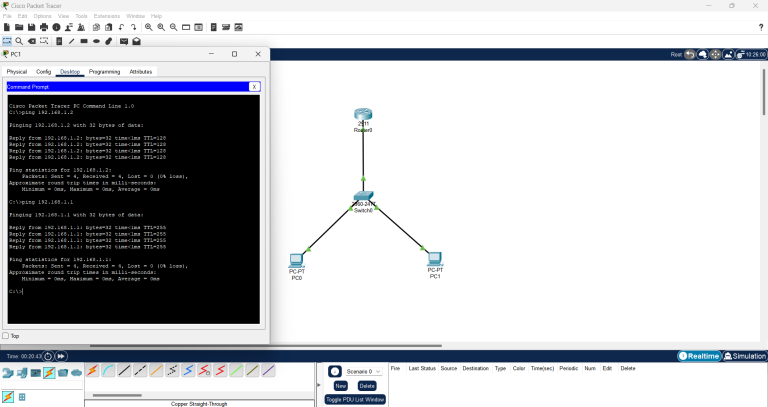Click New scenario button

tap(340, 386)
